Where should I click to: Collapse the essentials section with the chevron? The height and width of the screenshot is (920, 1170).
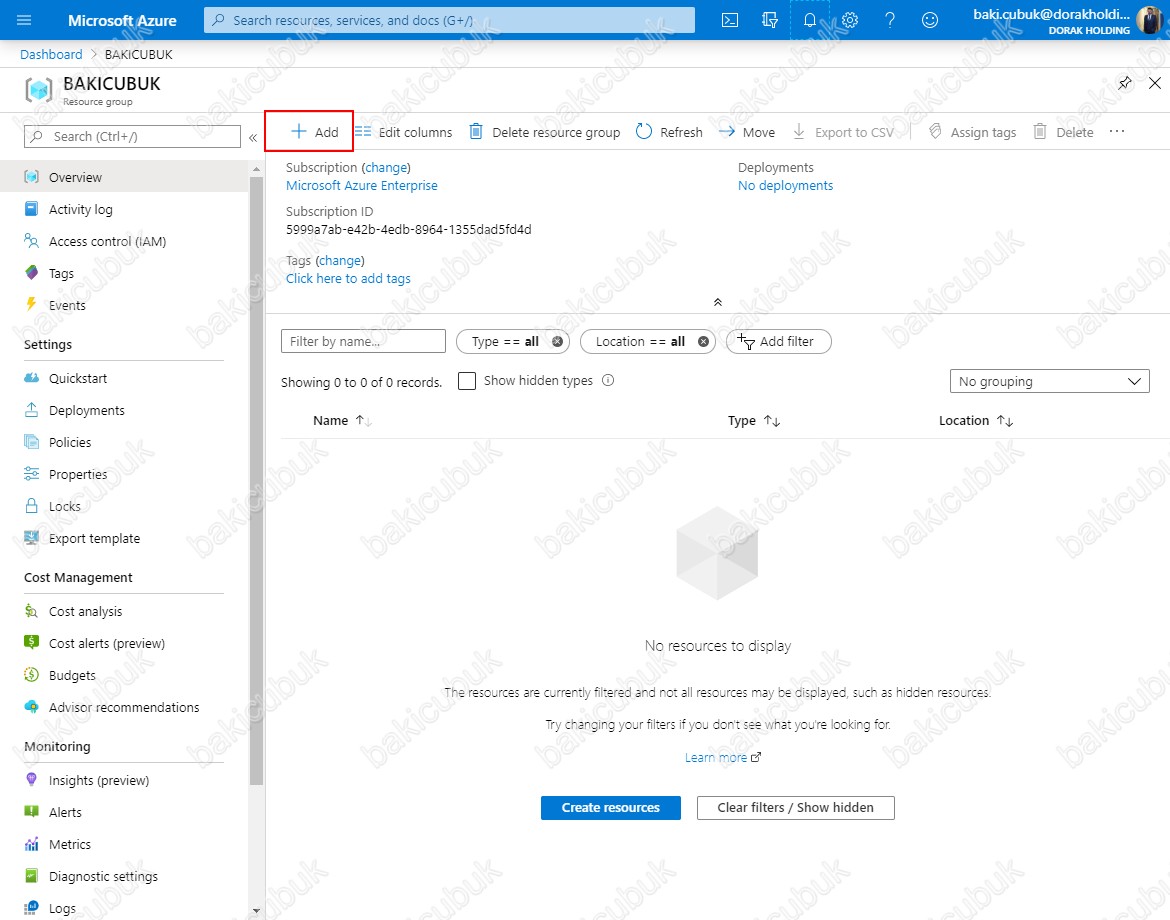(717, 302)
